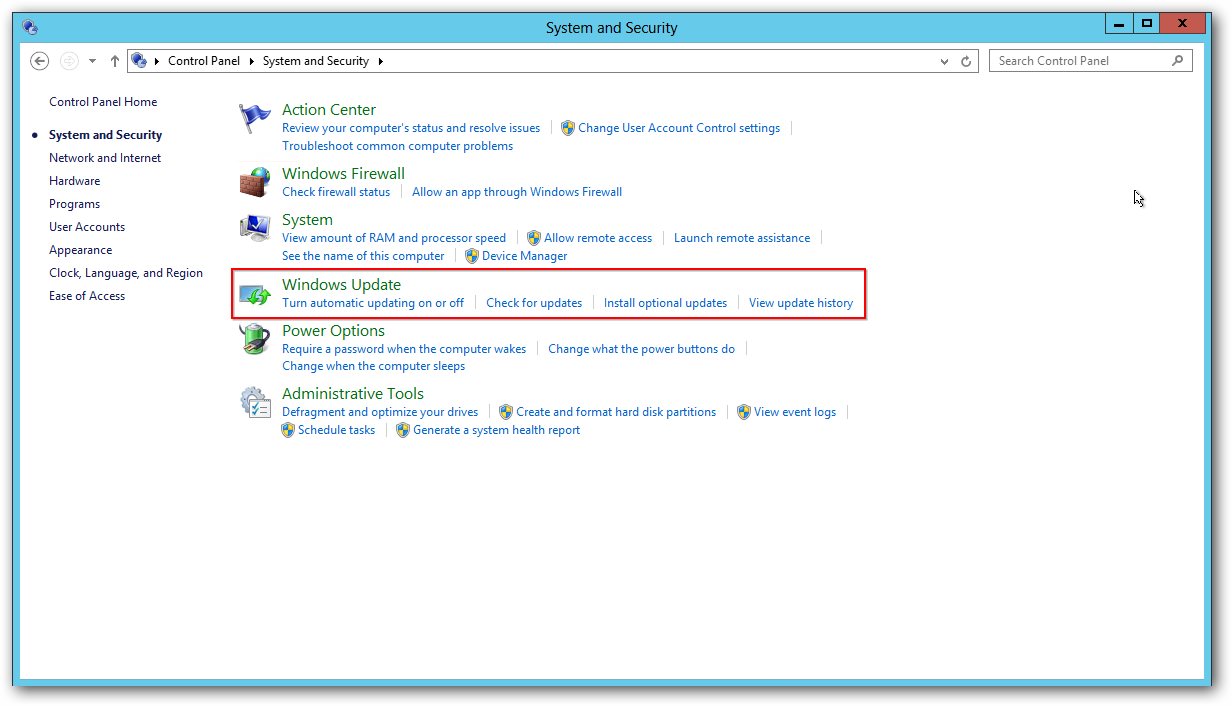This screenshot has height=706, width=1232.
Task: Expand the arrow before Control Panel breadcrumb
Action: tap(157, 61)
